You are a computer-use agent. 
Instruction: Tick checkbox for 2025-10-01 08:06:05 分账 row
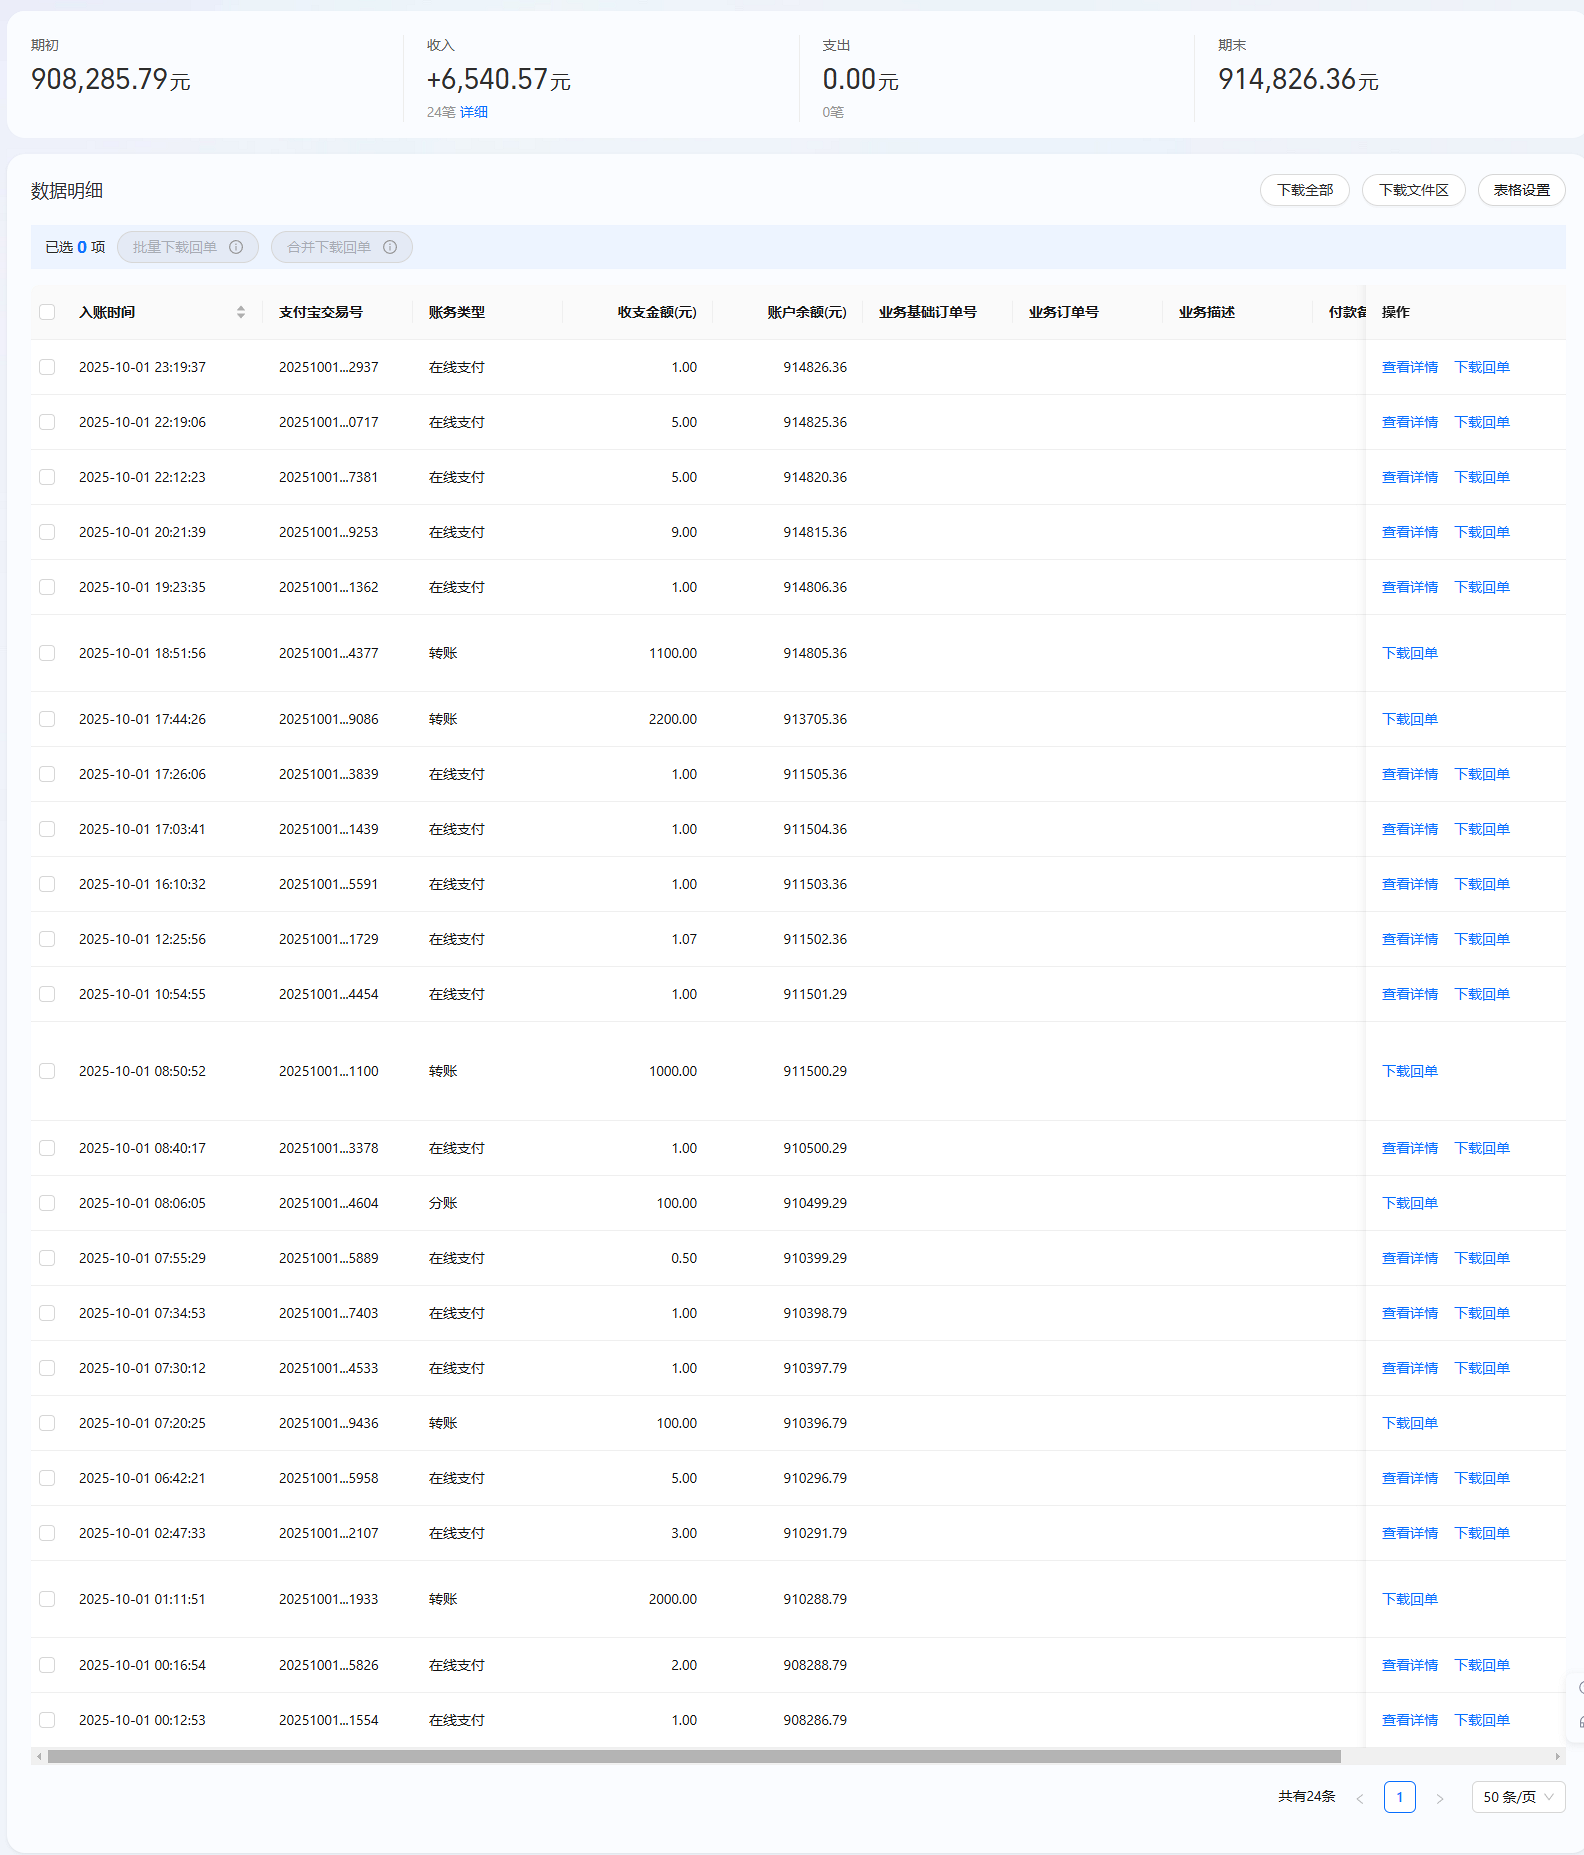47,1203
